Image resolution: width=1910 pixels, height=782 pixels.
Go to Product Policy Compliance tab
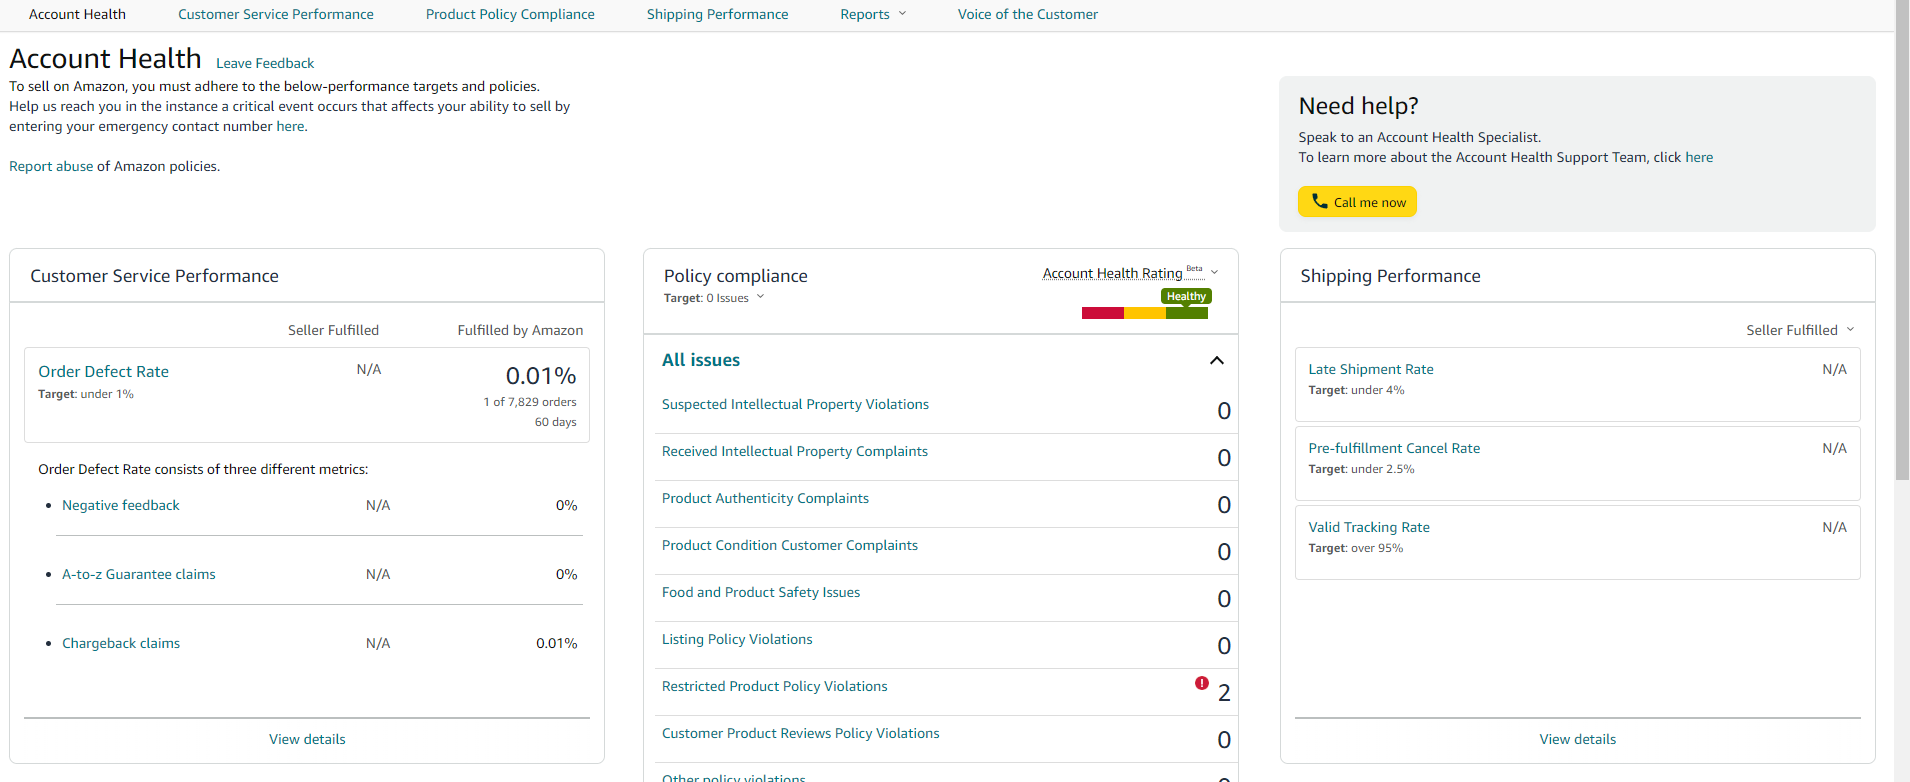pyautogui.click(x=510, y=14)
